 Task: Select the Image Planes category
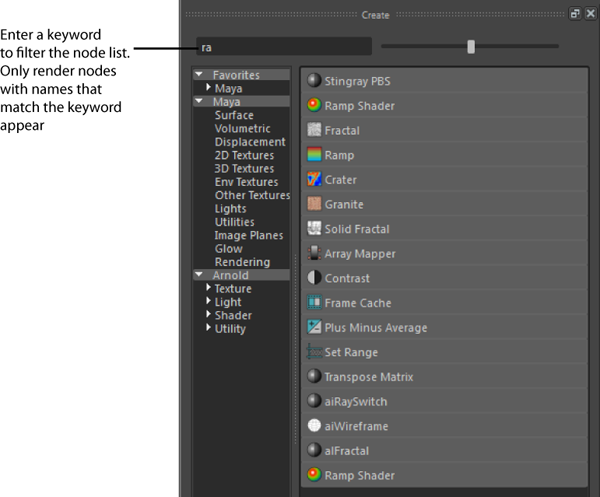point(249,236)
